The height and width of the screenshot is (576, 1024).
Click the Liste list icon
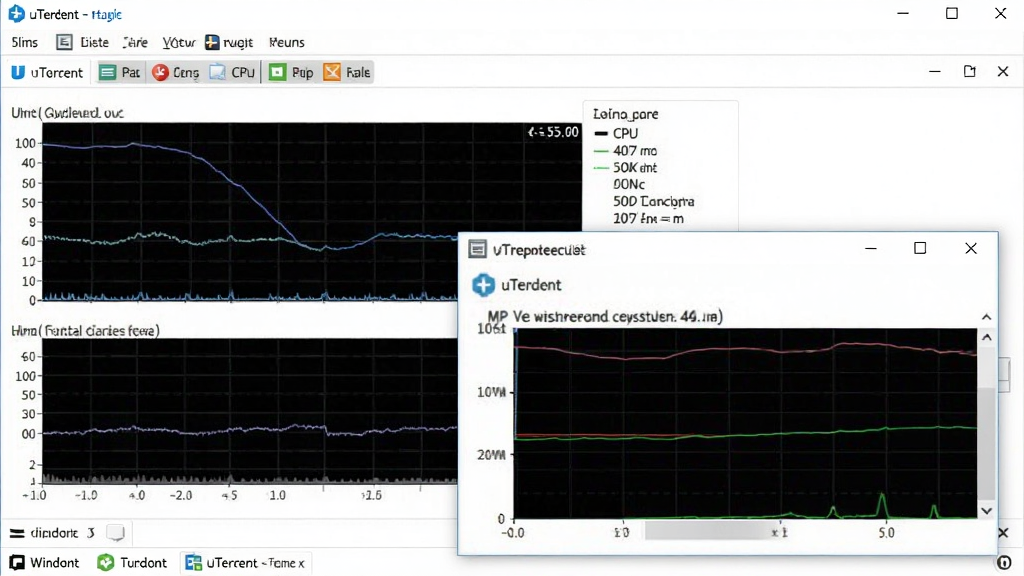(x=64, y=42)
